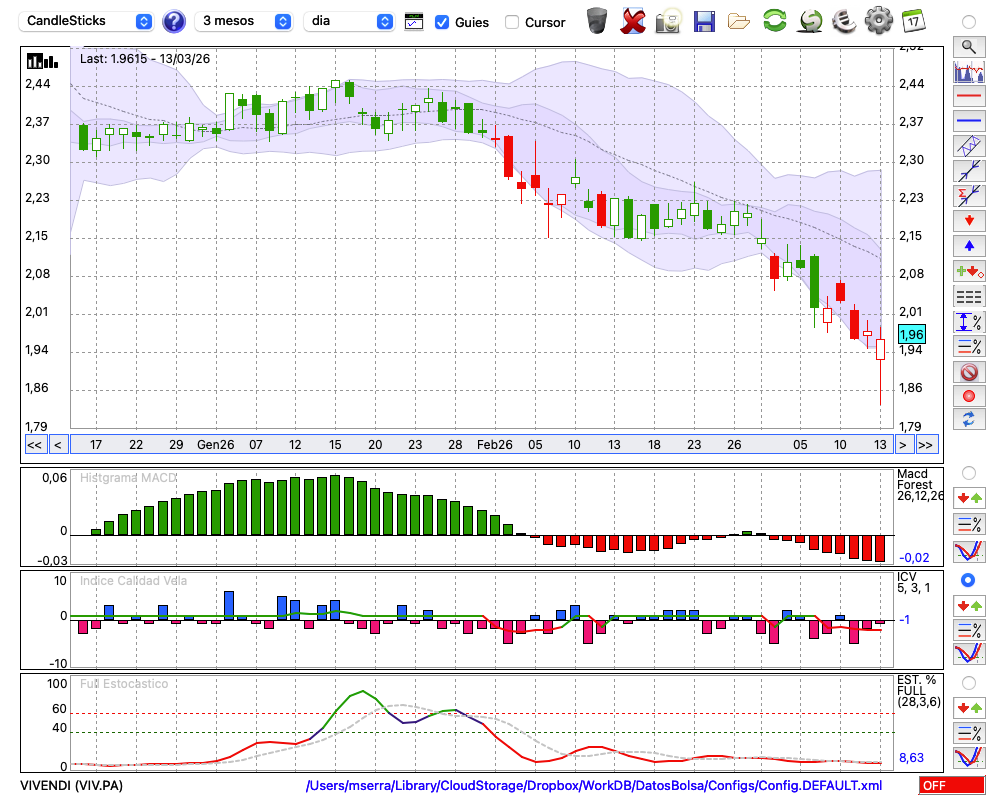Enable the Cursor checkbox
1000x800 pixels.
click(x=512, y=22)
